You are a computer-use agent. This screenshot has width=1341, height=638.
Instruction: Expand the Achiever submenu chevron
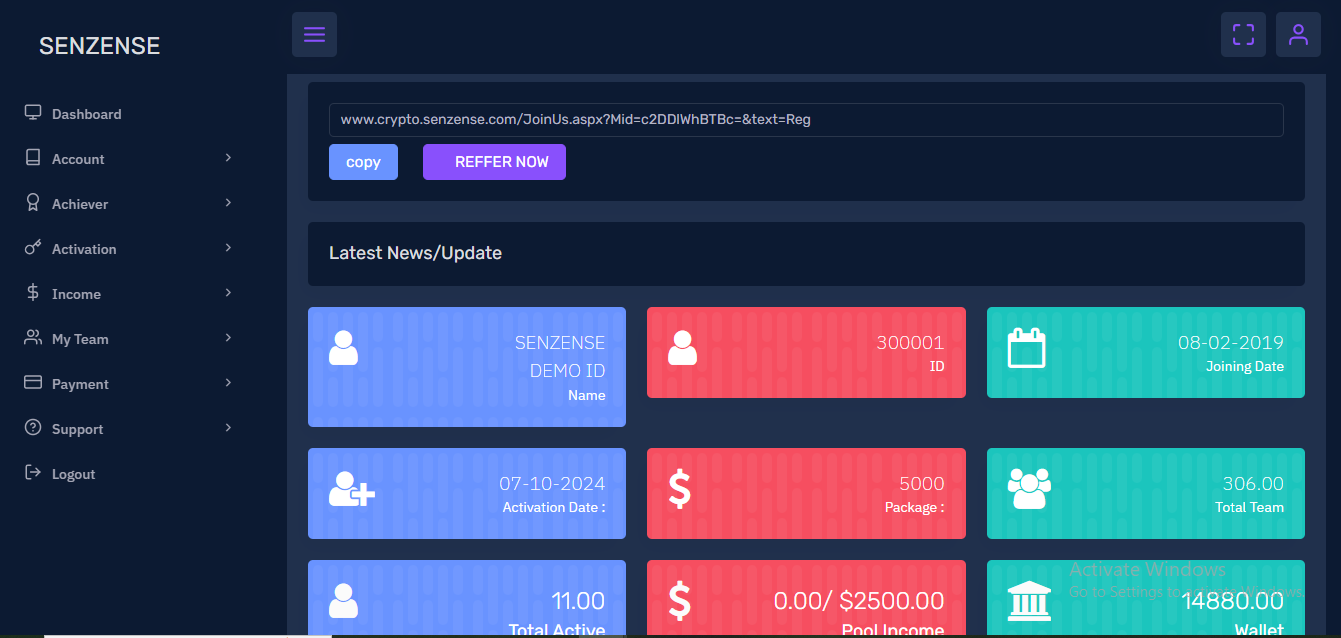pyautogui.click(x=228, y=203)
